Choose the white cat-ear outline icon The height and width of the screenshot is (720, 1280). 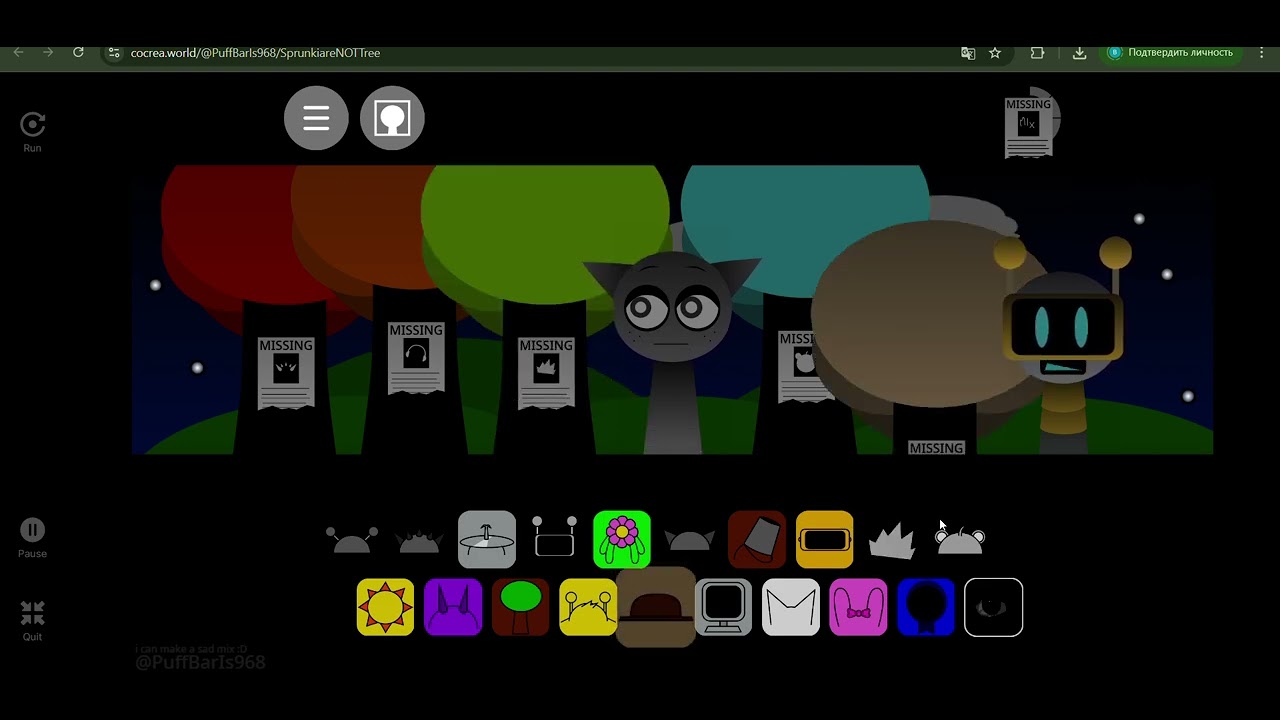(791, 607)
